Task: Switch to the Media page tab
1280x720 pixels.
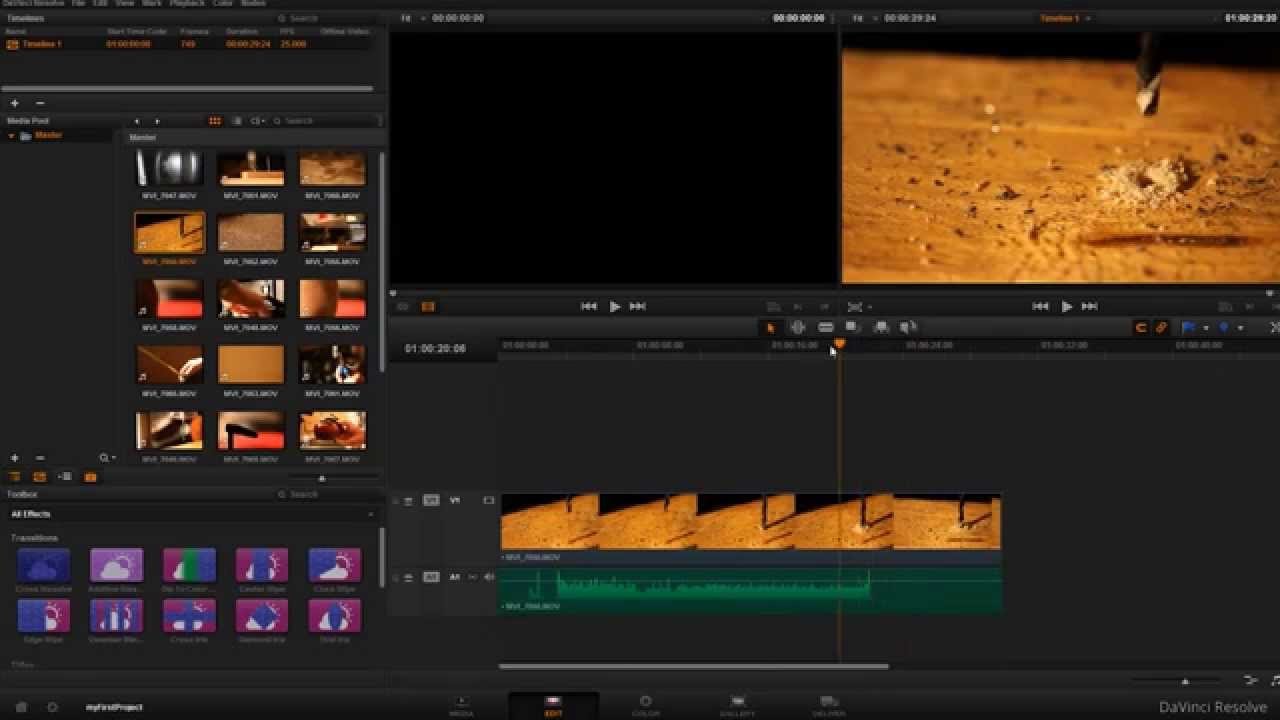Action: click(461, 706)
